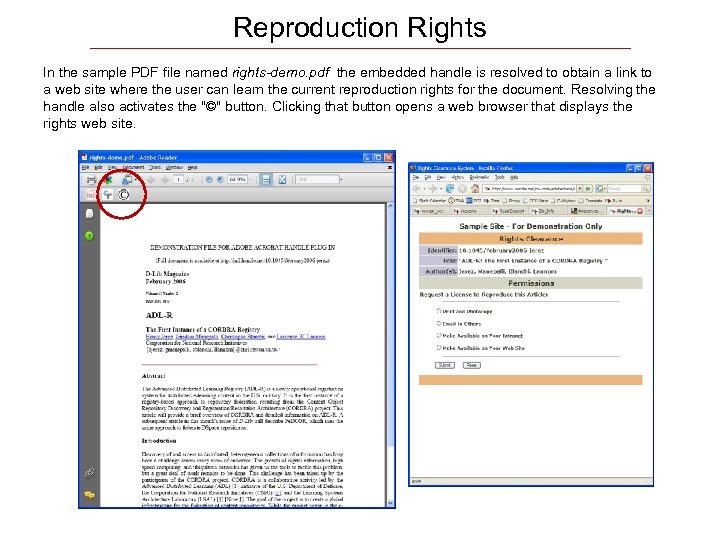720x540 pixels.
Task: Click the next page arrow in Adobe Reader
Action: coord(165,180)
